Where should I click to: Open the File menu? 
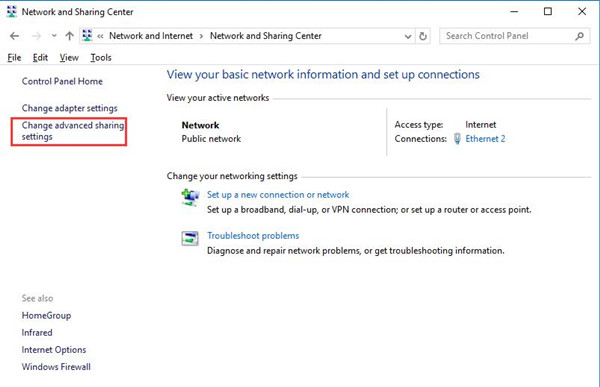pyautogui.click(x=14, y=58)
